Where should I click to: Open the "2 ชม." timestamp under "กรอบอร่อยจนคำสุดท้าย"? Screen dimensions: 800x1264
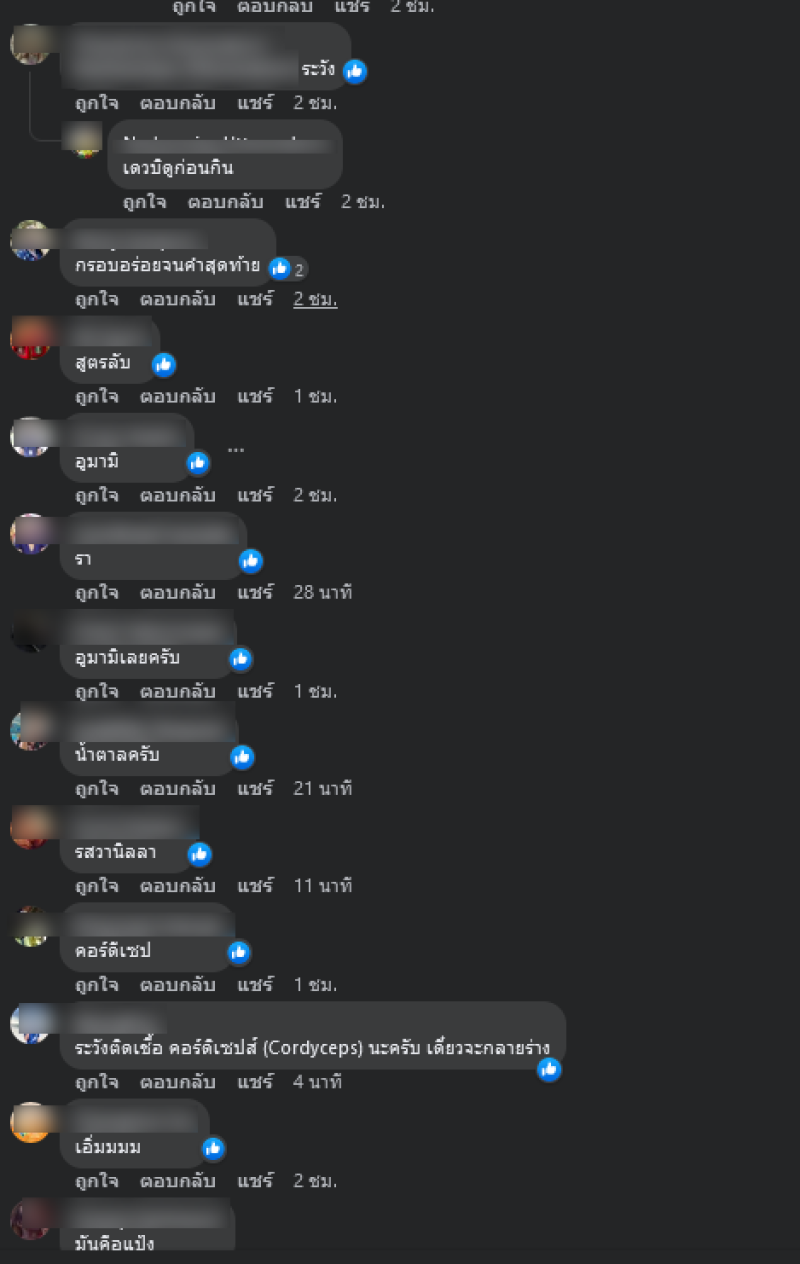(x=315, y=299)
